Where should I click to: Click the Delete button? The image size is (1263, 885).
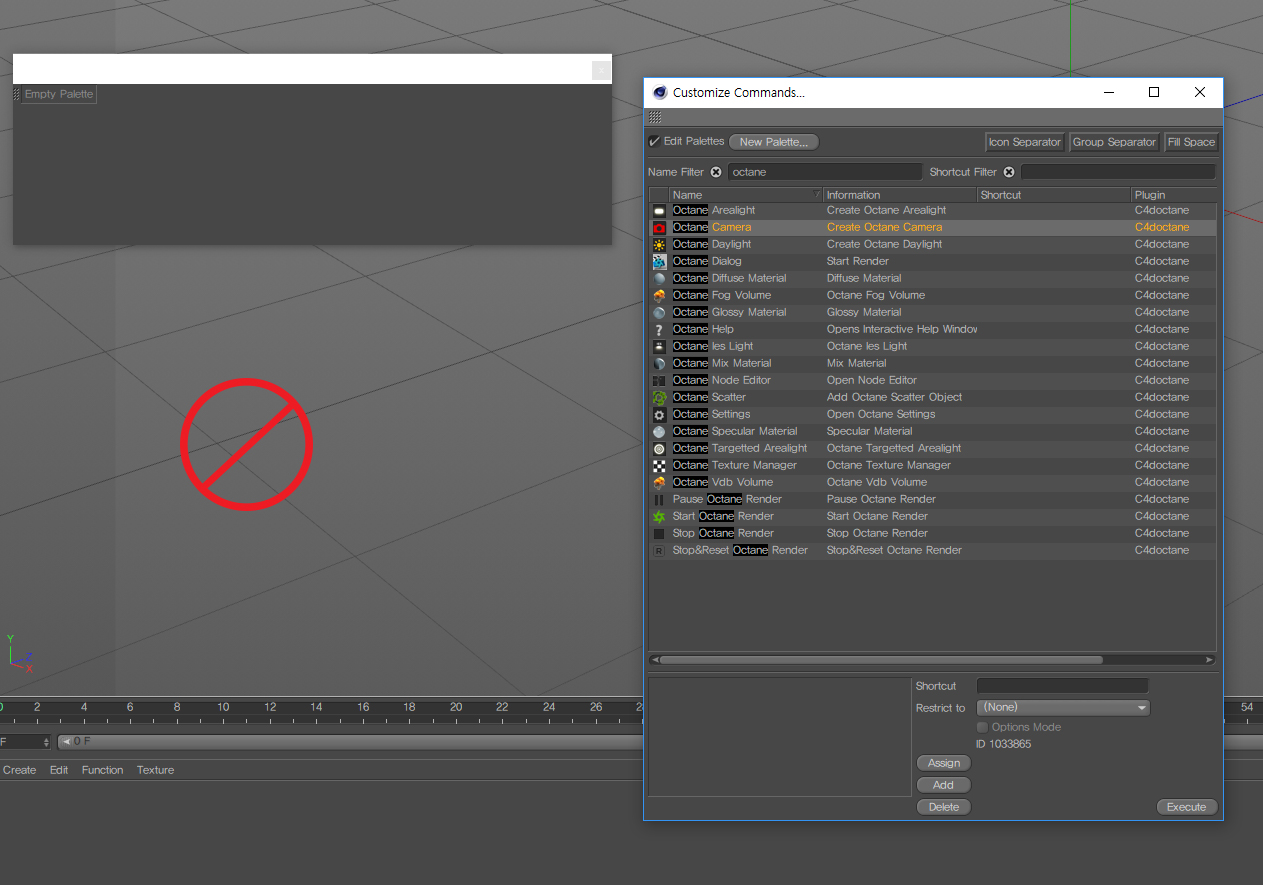coord(944,807)
